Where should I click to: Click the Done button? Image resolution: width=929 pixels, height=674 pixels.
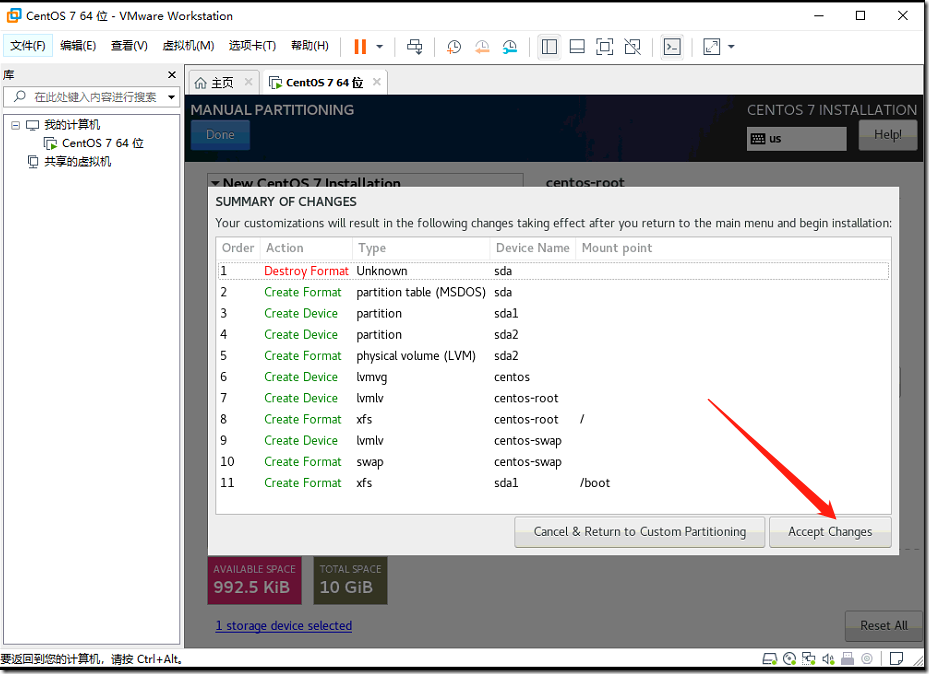(x=220, y=134)
